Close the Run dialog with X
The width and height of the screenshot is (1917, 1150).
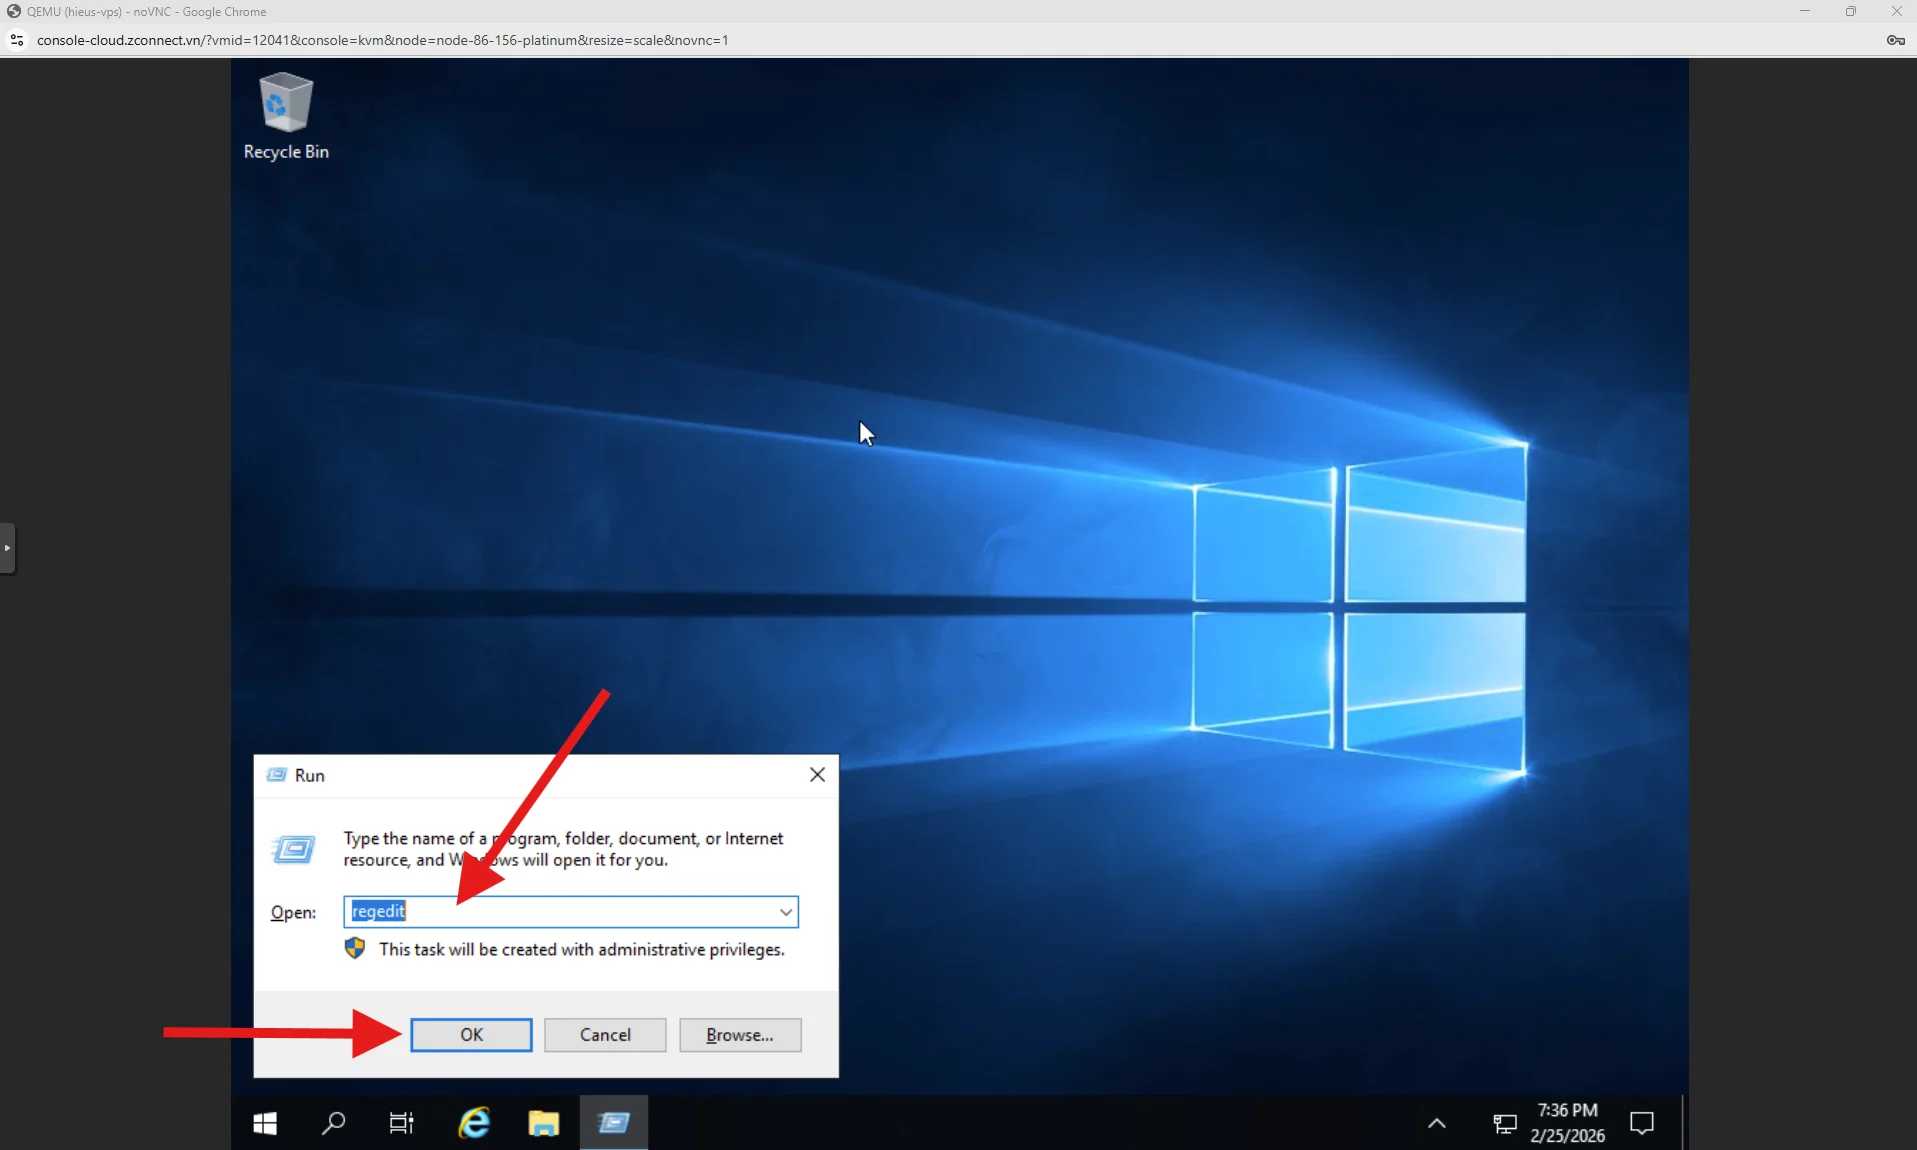817,775
